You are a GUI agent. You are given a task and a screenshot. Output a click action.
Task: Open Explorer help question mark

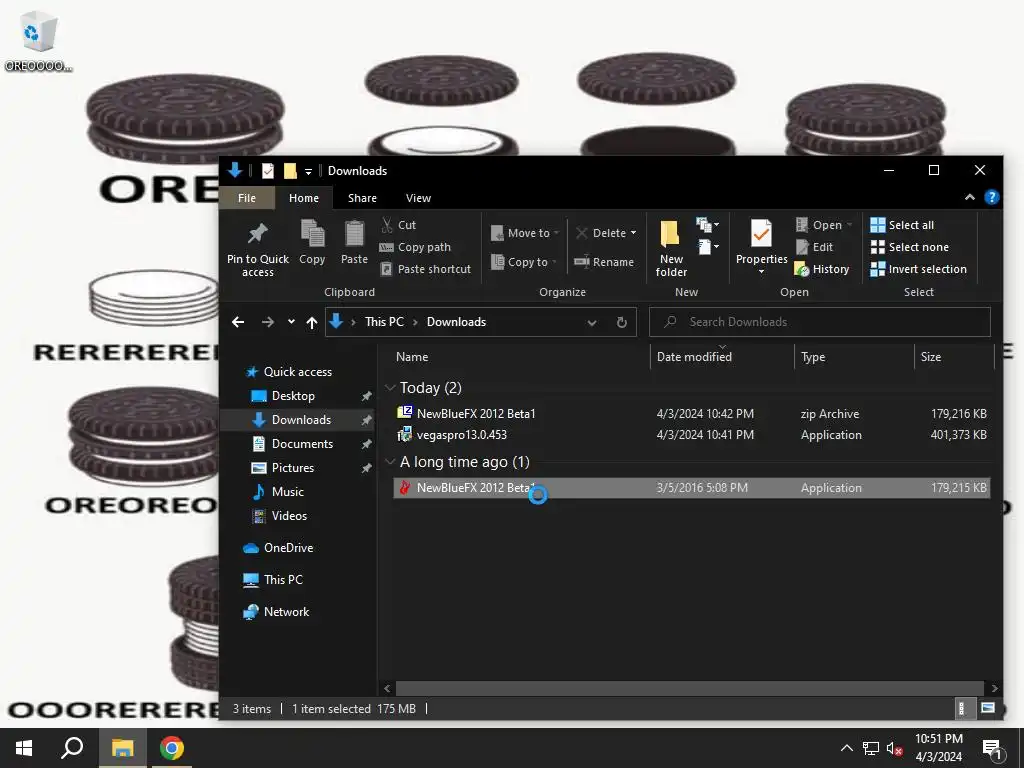coord(991,197)
